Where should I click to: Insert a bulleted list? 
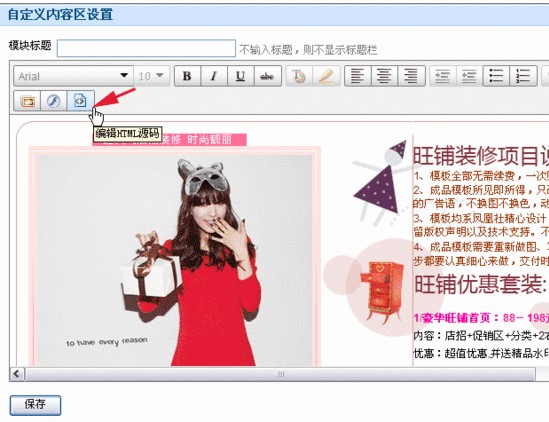click(x=496, y=76)
